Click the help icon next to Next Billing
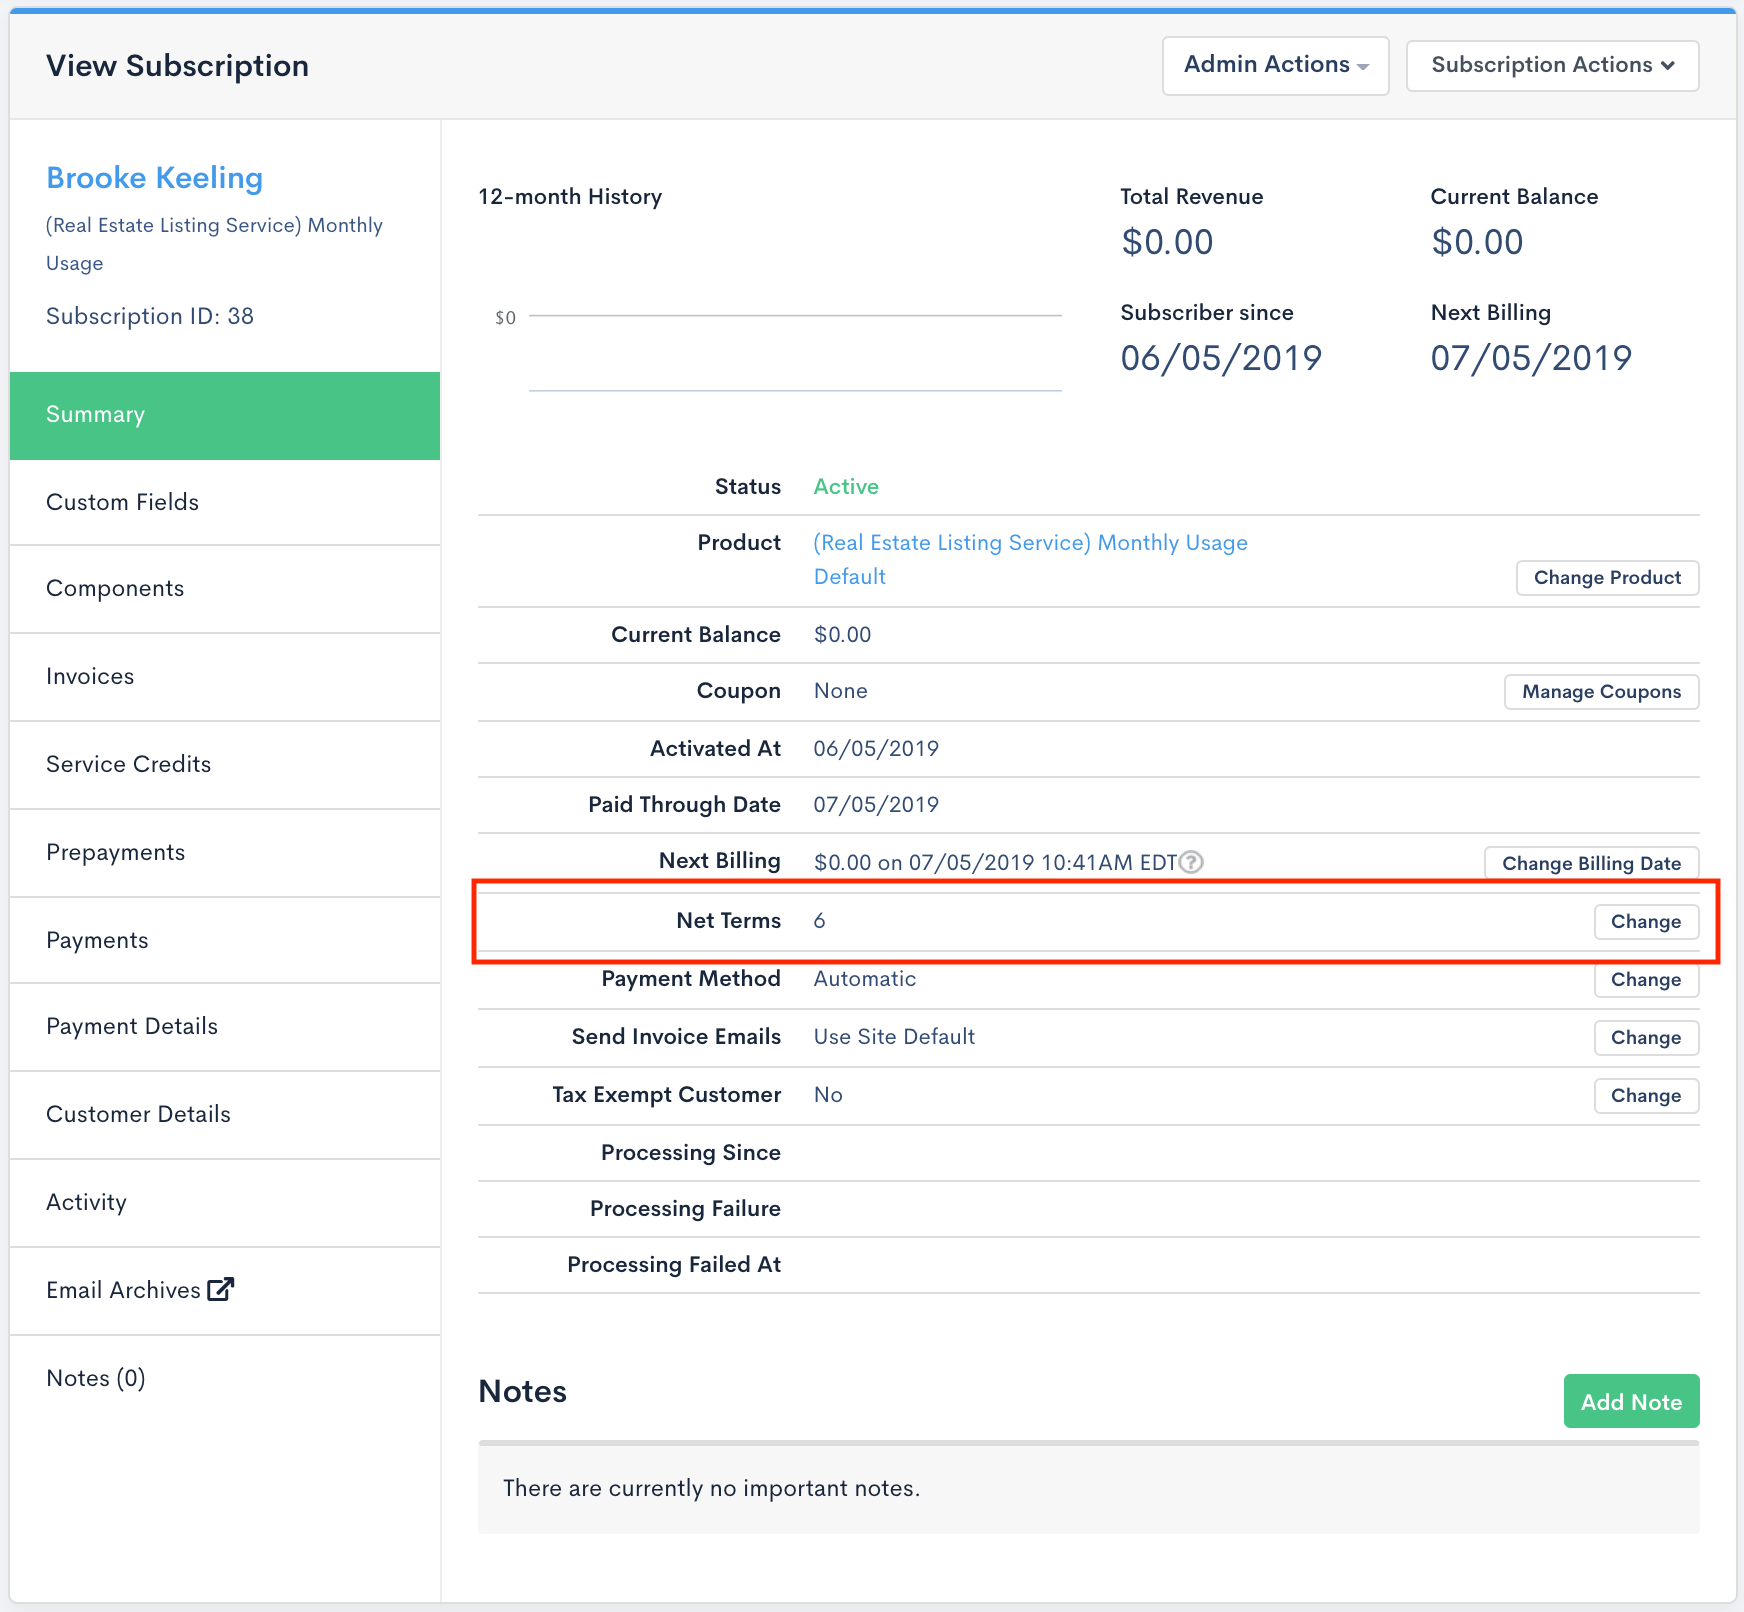This screenshot has width=1744, height=1612. [x=1191, y=862]
